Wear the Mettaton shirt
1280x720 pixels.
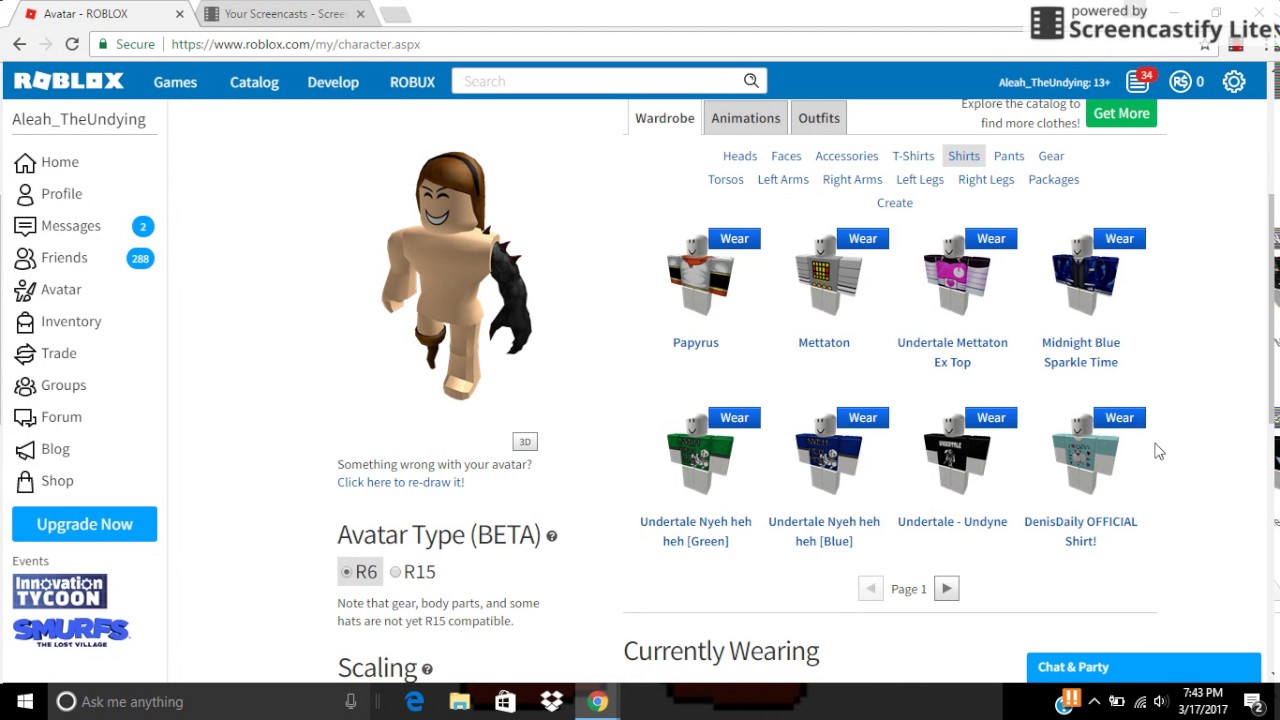[x=863, y=238]
